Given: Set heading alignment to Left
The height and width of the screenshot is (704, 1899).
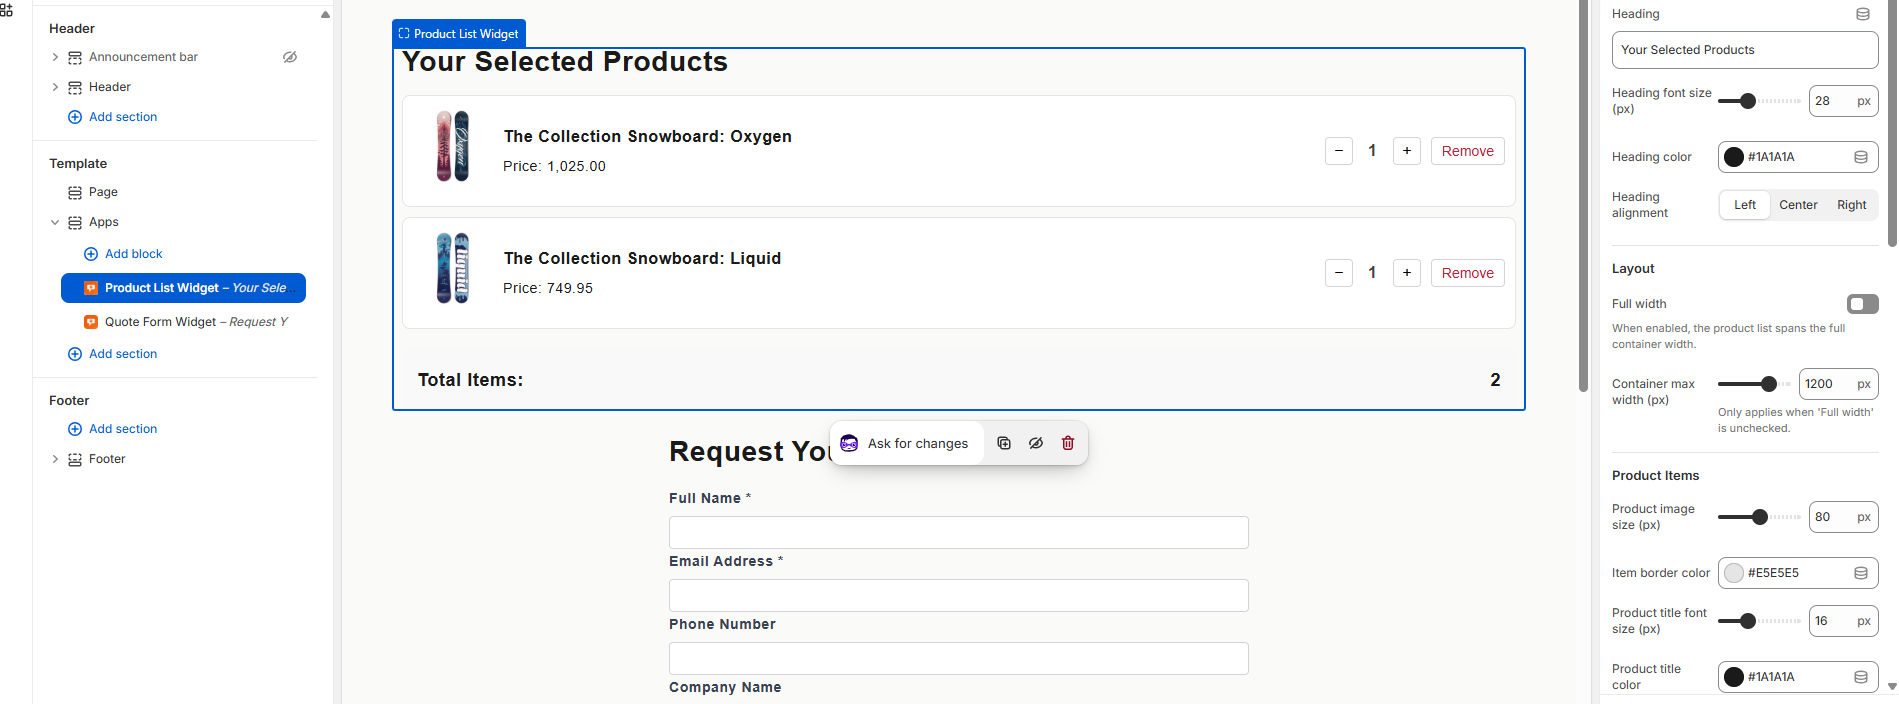Looking at the screenshot, I should click(x=1745, y=205).
